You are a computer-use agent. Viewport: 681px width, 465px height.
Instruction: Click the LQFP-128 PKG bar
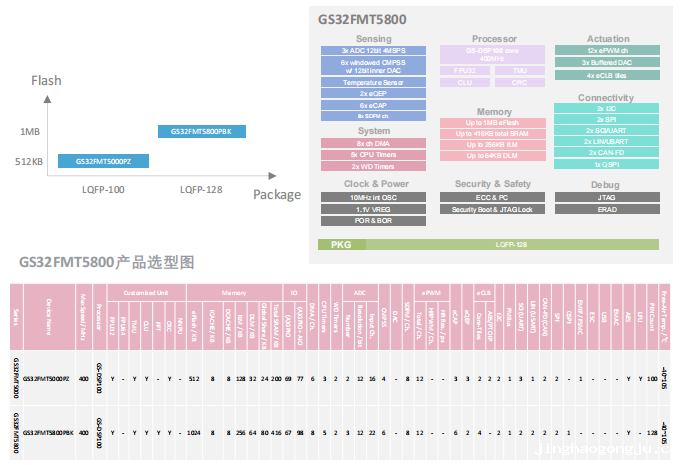[488, 244]
